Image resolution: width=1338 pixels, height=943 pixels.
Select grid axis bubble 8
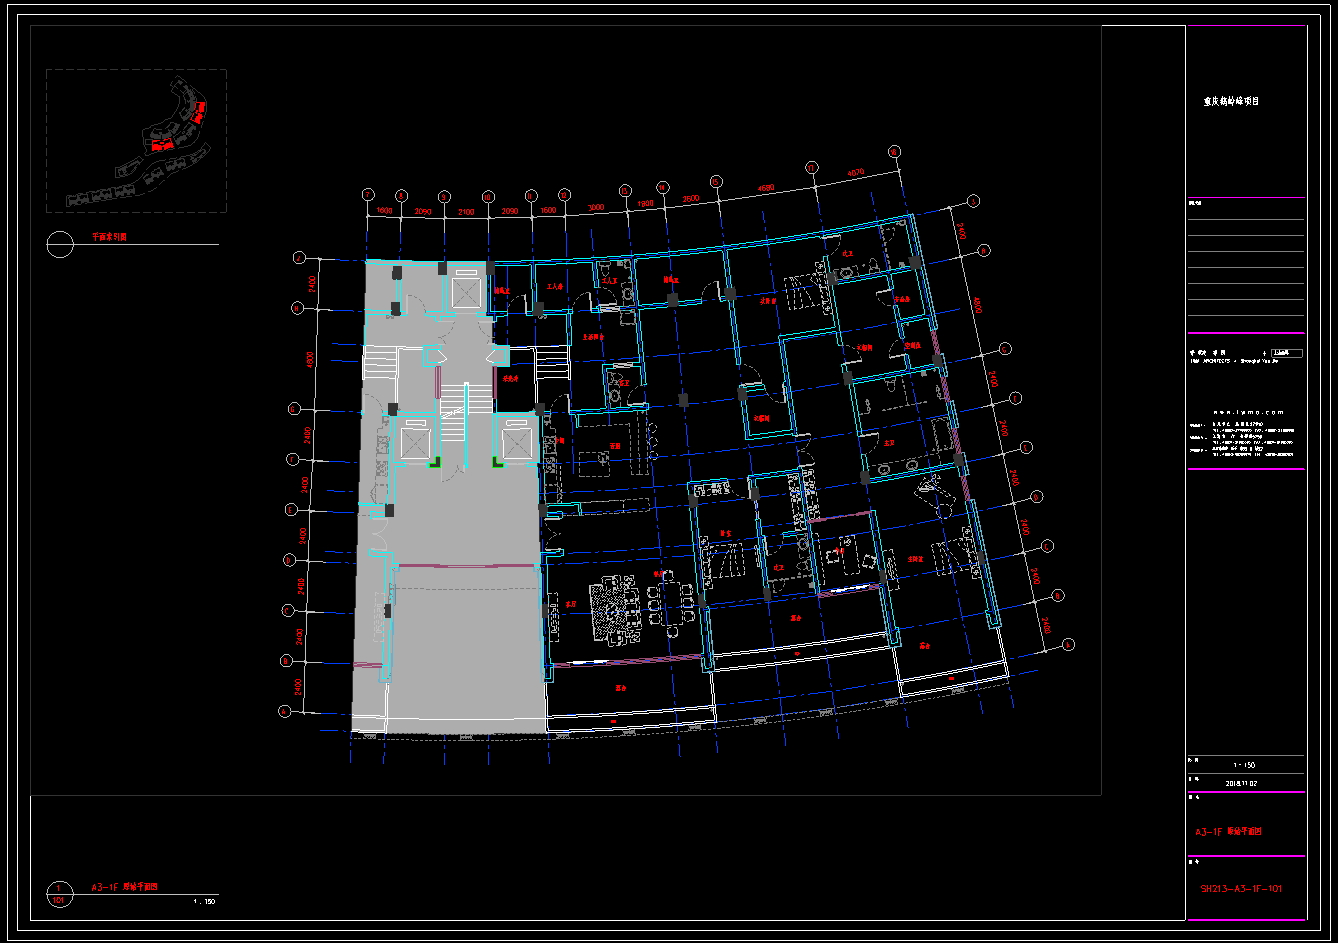click(x=401, y=196)
